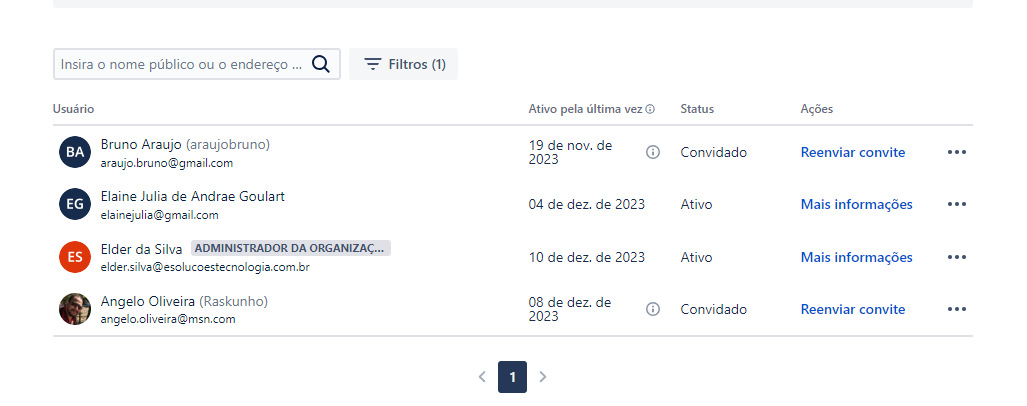
Task: Resend invite to Bruno Araujo
Action: coord(852,152)
